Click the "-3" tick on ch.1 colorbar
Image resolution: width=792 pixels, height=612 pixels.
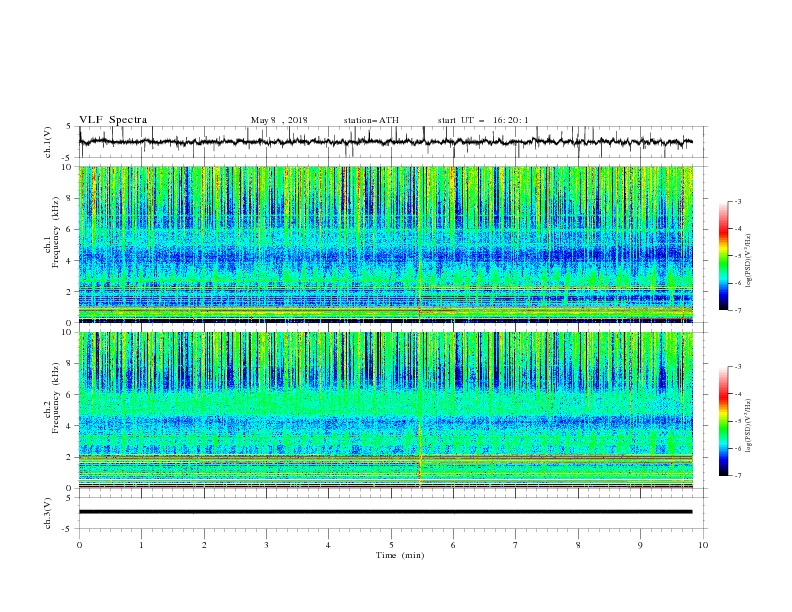click(737, 201)
